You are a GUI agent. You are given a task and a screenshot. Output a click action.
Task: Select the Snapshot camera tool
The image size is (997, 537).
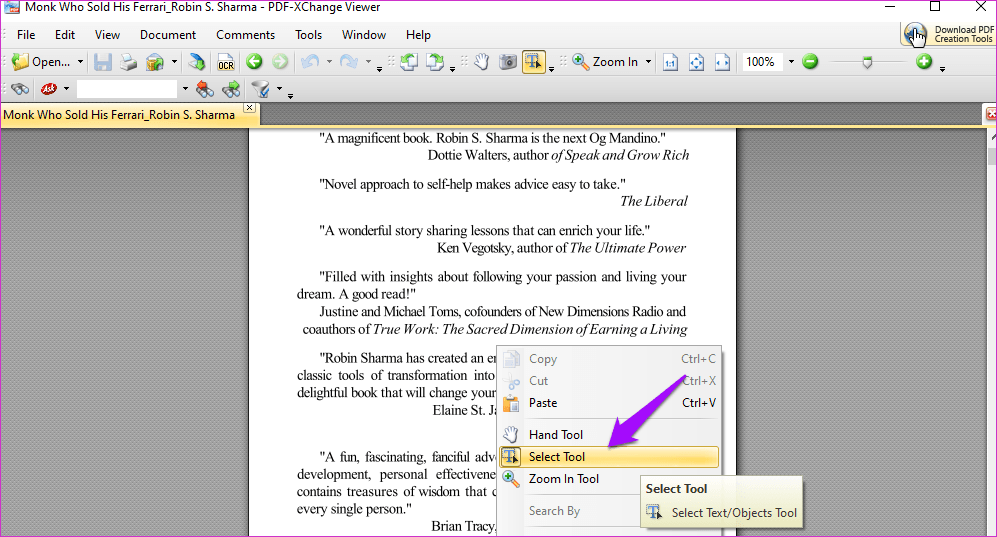tap(507, 62)
